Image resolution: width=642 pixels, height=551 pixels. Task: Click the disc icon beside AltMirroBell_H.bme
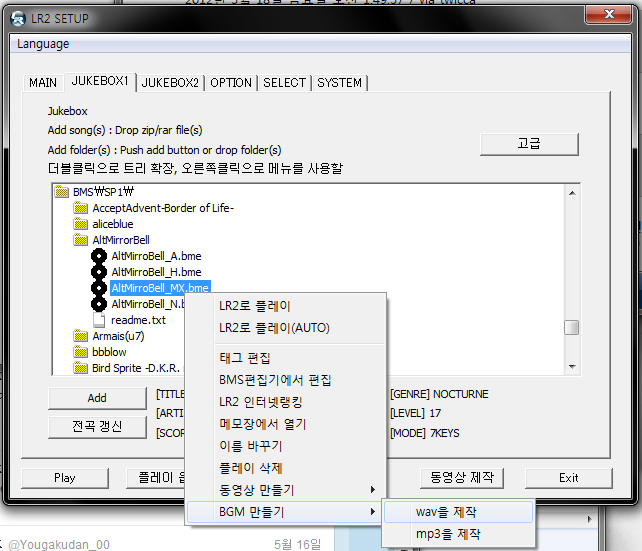[x=99, y=272]
